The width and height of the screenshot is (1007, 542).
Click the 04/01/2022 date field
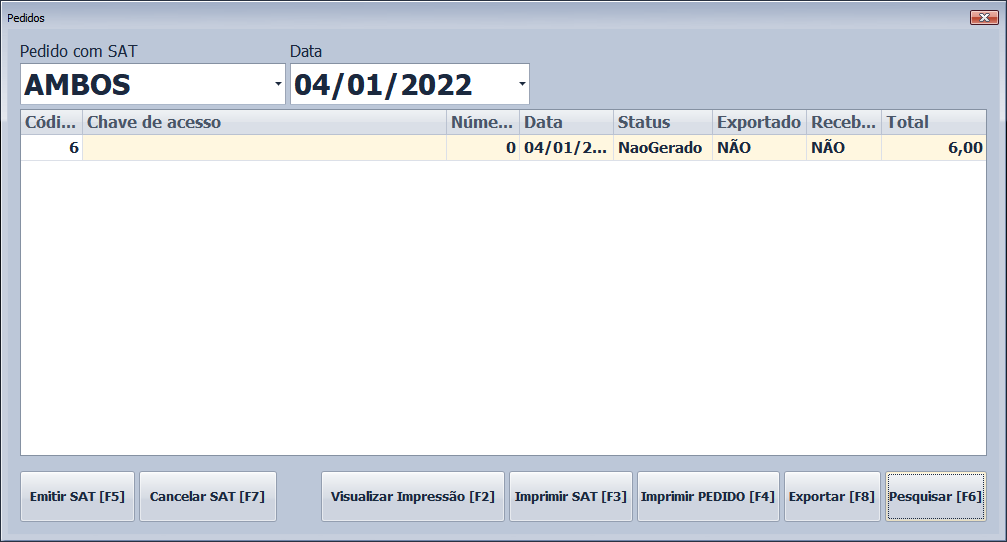pyautogui.click(x=400, y=85)
